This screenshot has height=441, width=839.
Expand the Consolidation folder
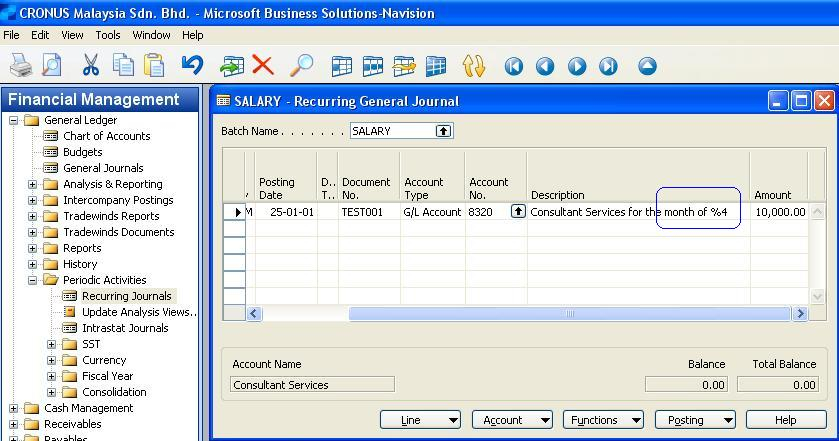tap(51, 392)
